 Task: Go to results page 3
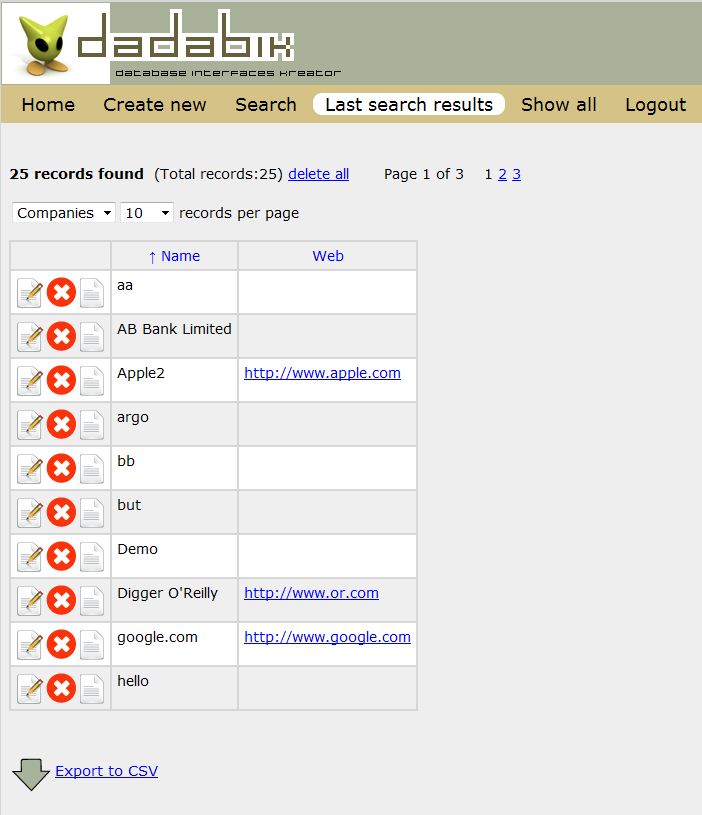tap(516, 174)
